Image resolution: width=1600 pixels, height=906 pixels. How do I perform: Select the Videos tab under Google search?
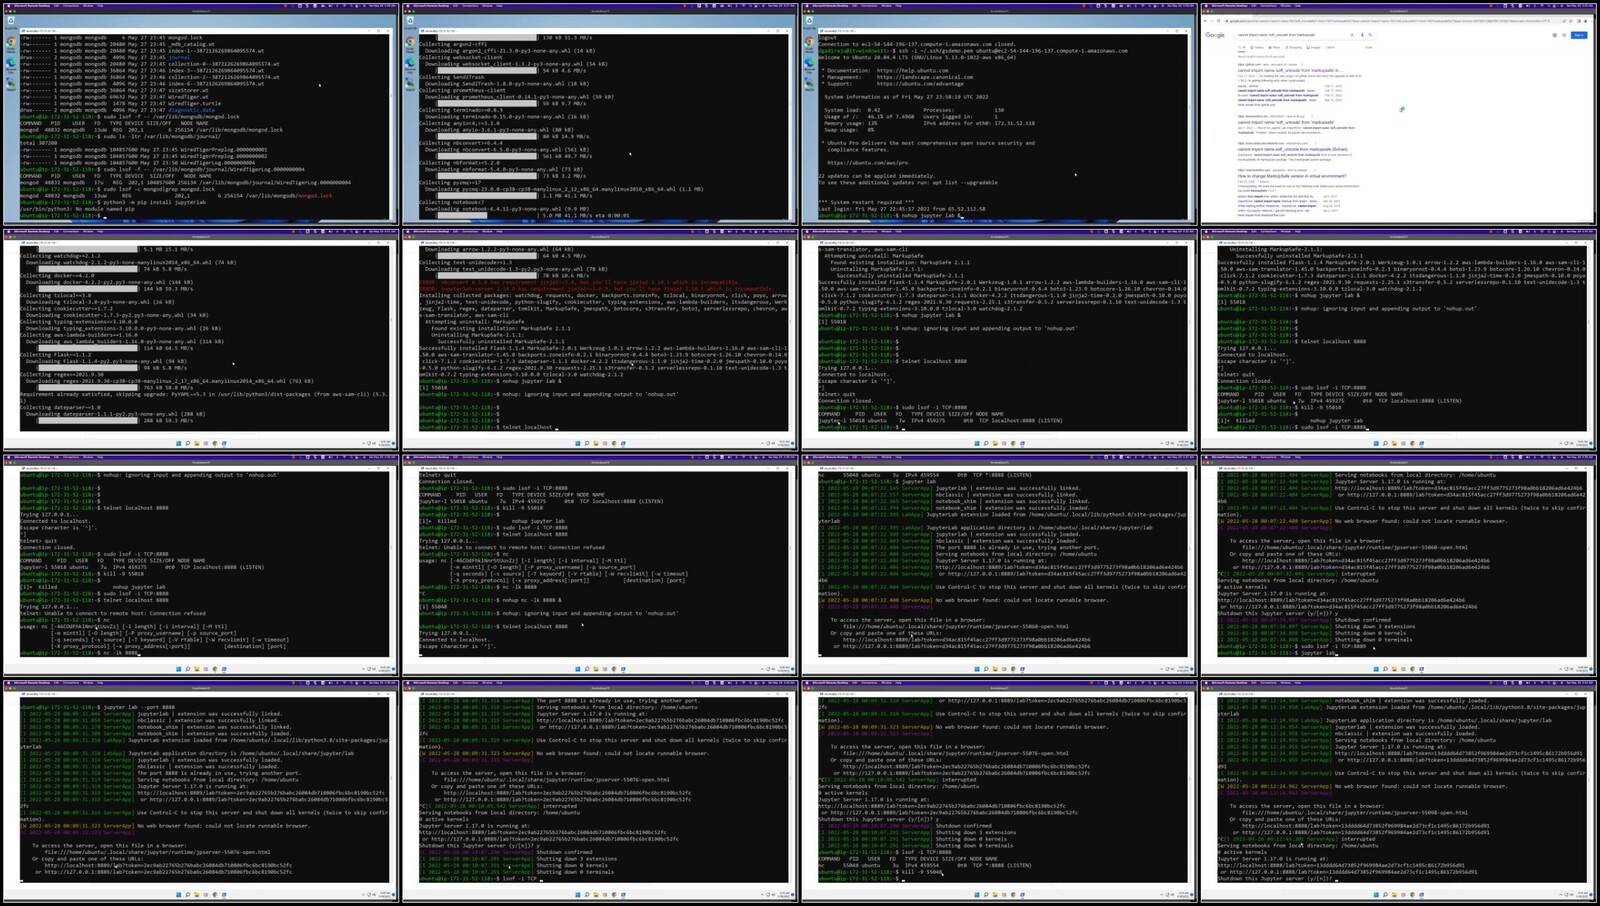[1257, 47]
